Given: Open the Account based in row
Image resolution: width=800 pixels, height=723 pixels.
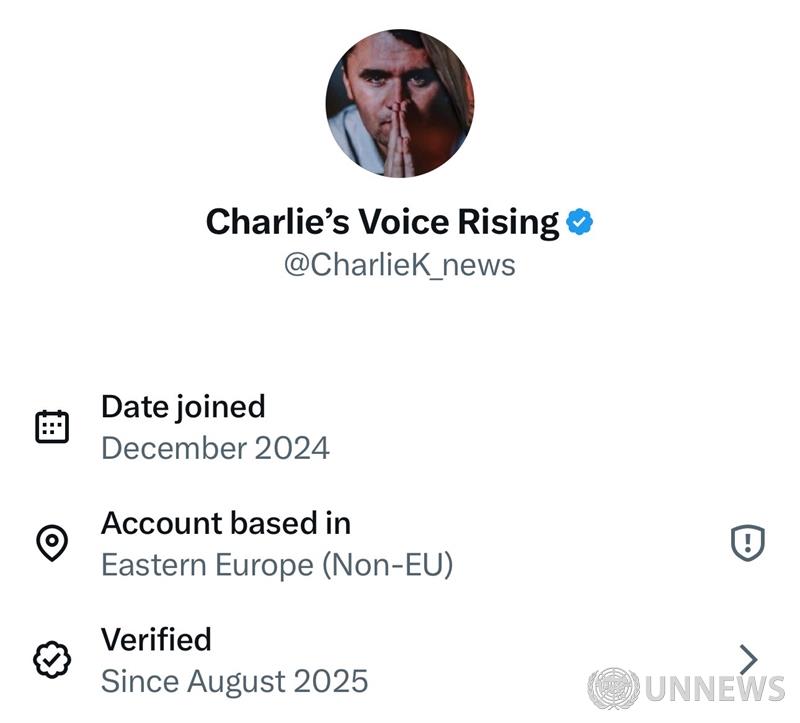Looking at the screenshot, I should pos(400,543).
